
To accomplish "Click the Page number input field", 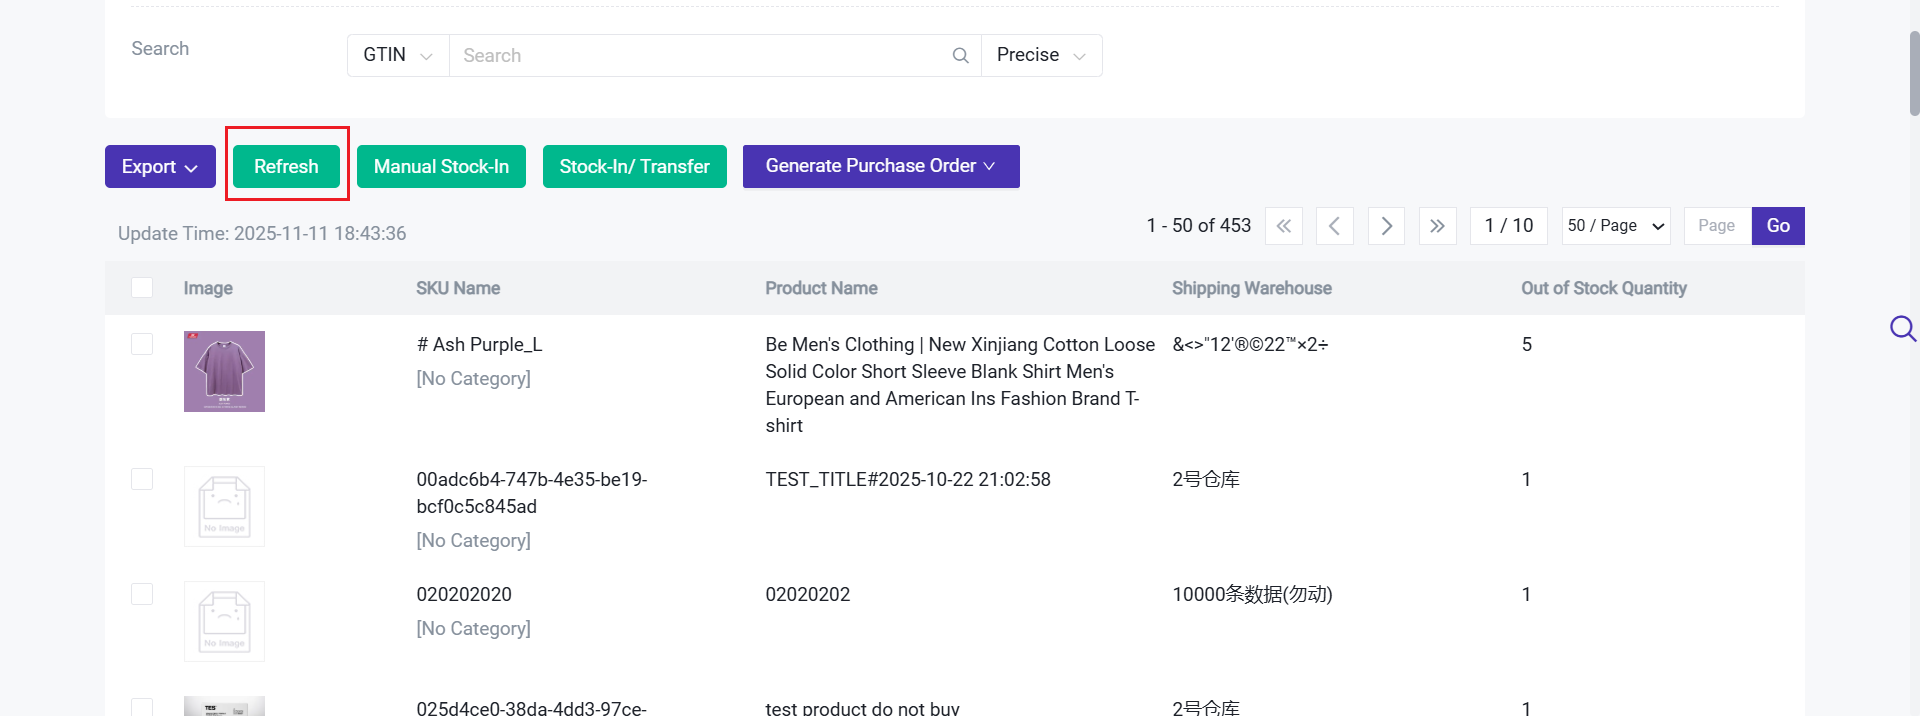I will pos(1717,226).
